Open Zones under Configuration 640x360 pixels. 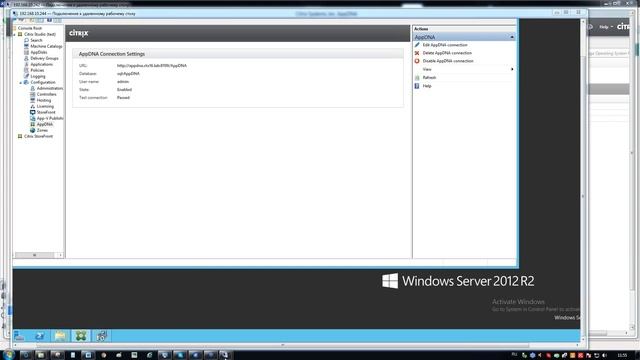[x=42, y=130]
